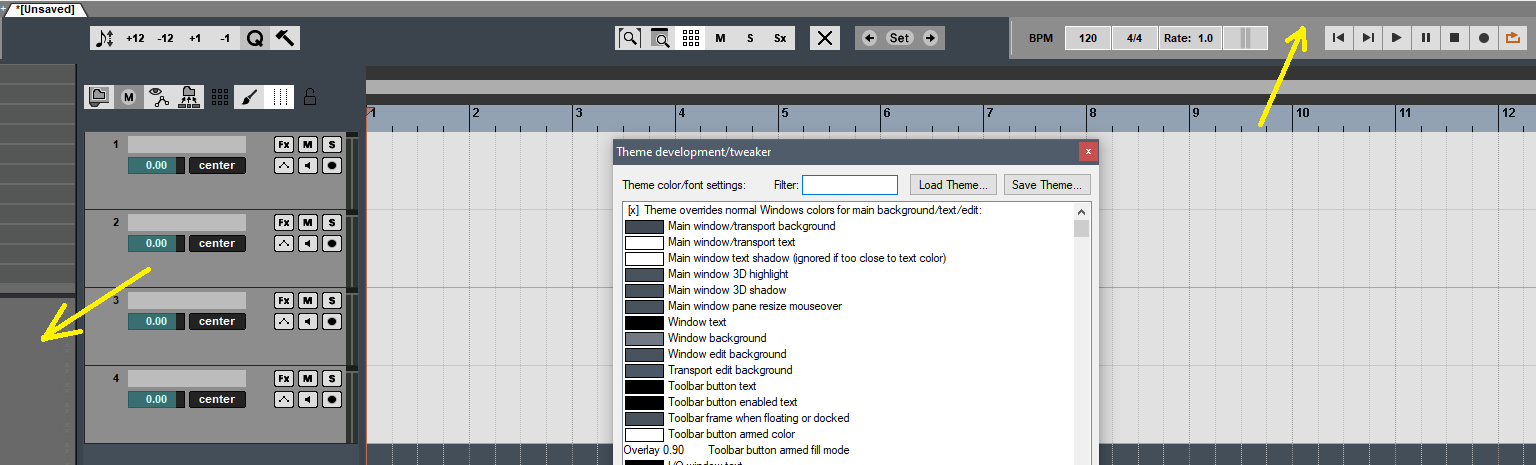Start recording with the transport Record button
Screen dimensions: 1536x465
1484,38
